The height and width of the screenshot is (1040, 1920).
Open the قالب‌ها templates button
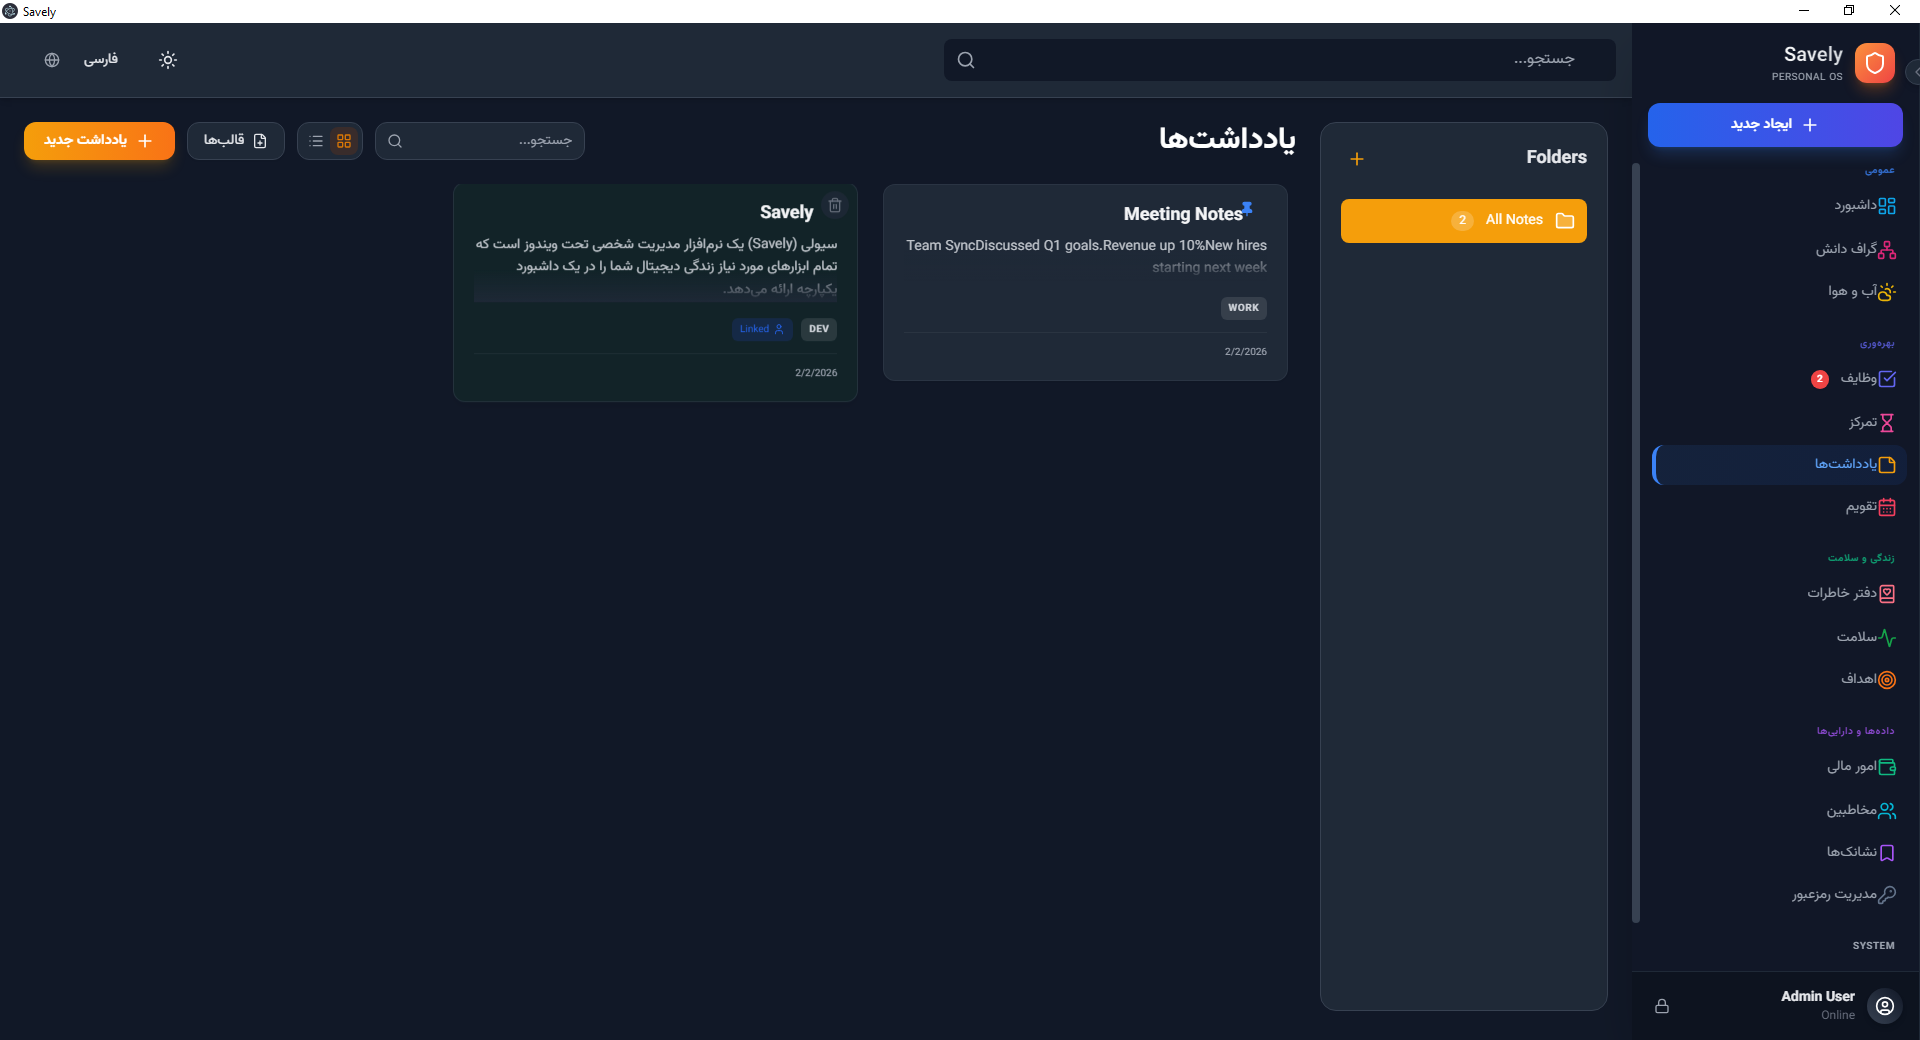[235, 141]
